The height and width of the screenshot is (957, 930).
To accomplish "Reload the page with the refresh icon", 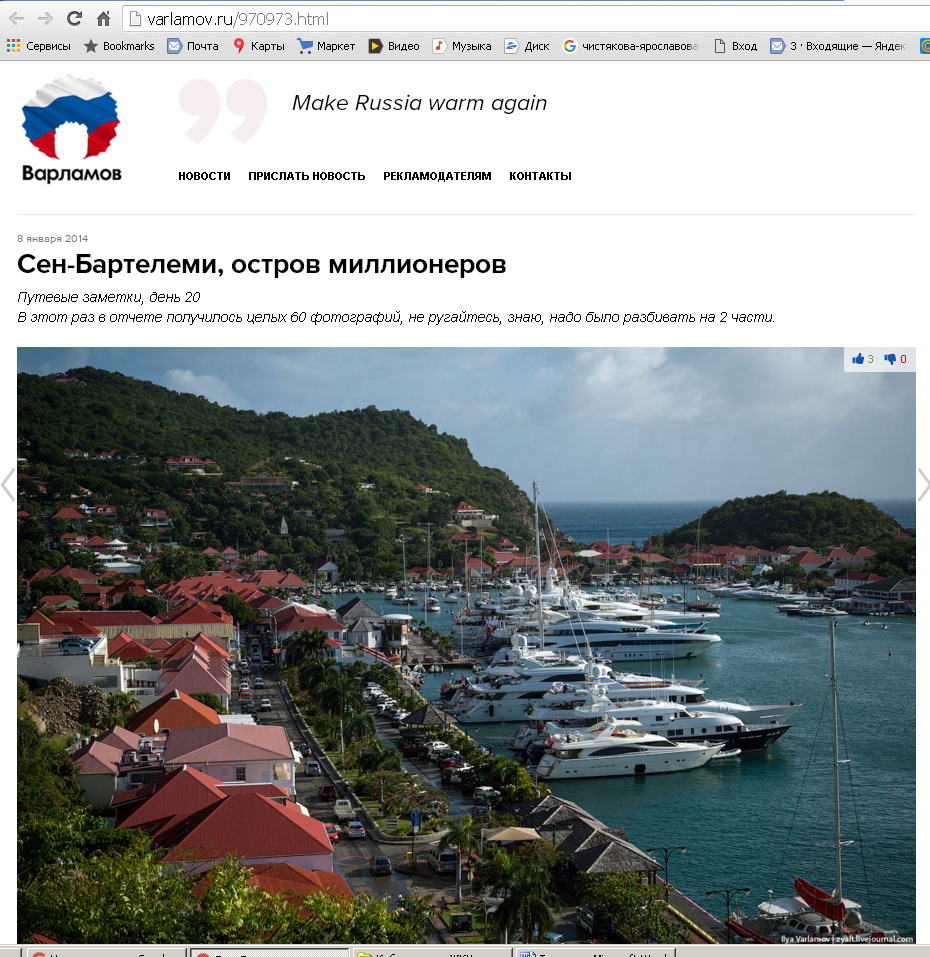I will tap(74, 18).
